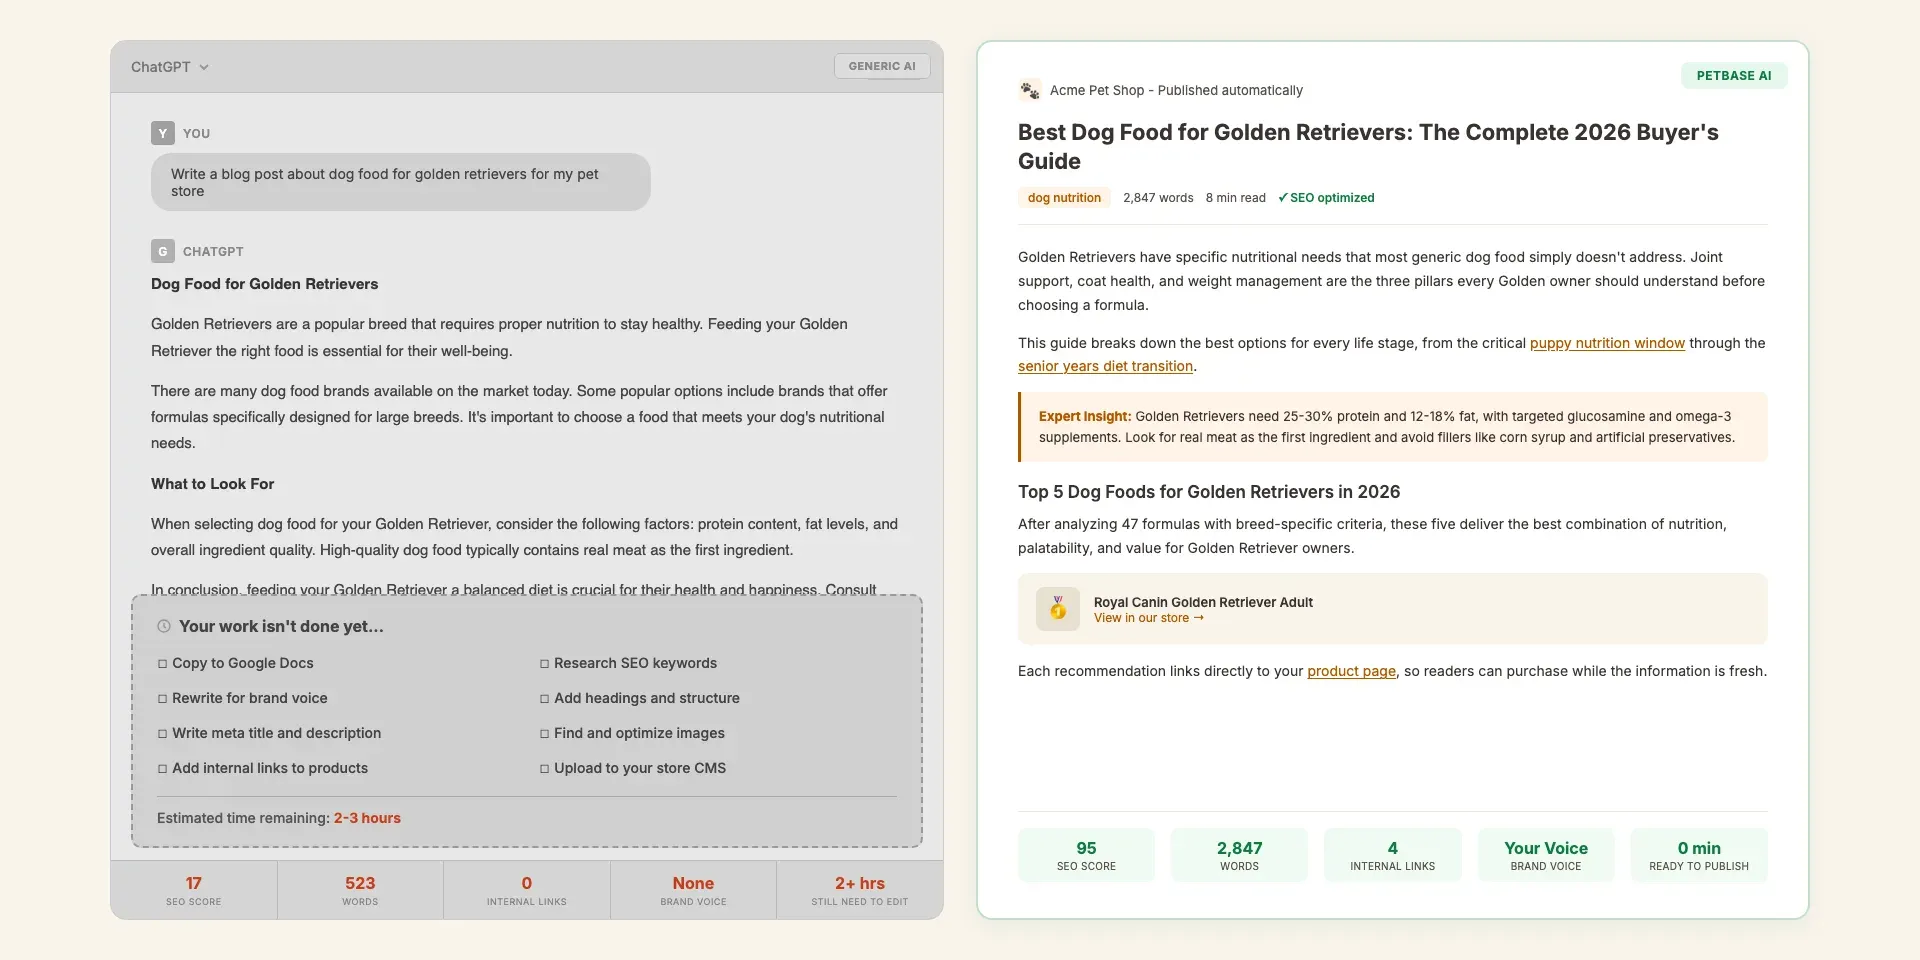
Task: Click the user prompt message bubble
Action: coord(401,182)
